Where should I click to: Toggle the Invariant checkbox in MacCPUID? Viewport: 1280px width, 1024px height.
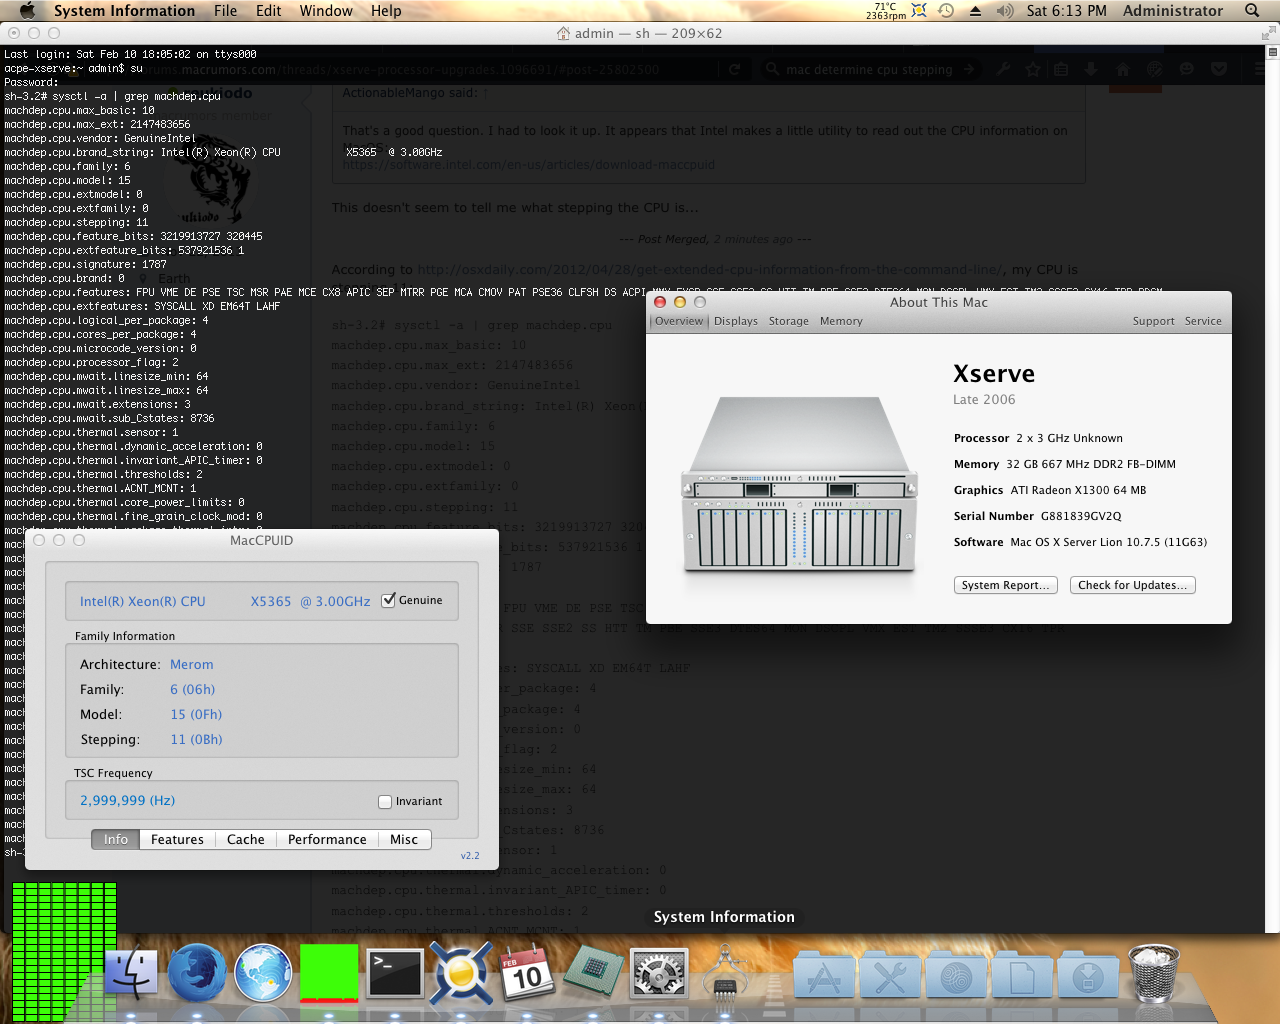coord(385,801)
